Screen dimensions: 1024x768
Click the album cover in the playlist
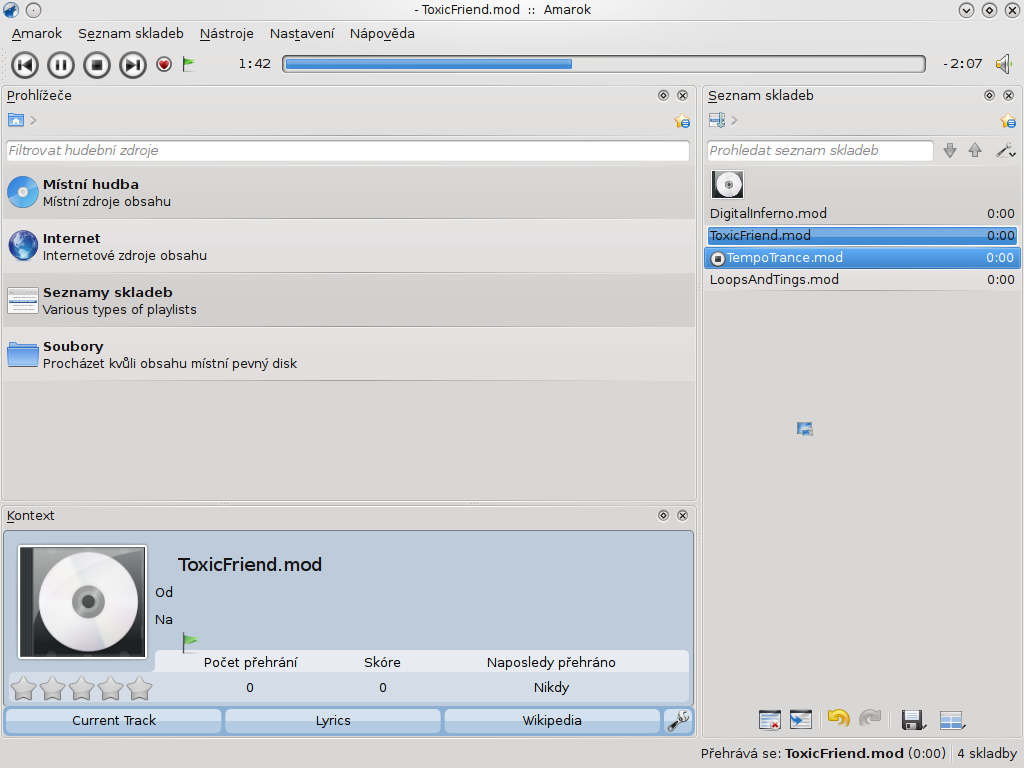point(728,184)
